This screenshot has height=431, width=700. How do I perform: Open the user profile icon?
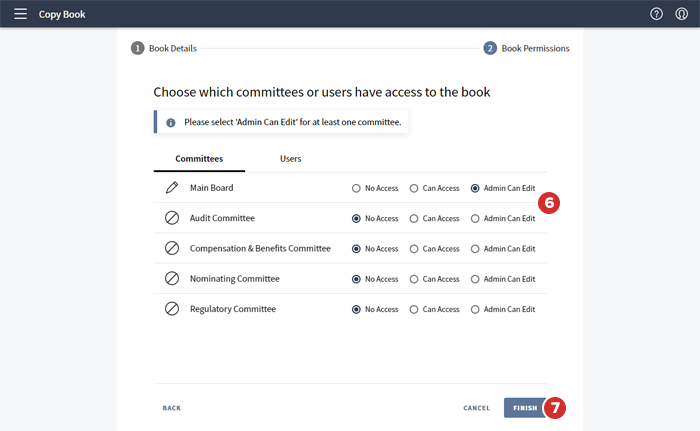[682, 14]
